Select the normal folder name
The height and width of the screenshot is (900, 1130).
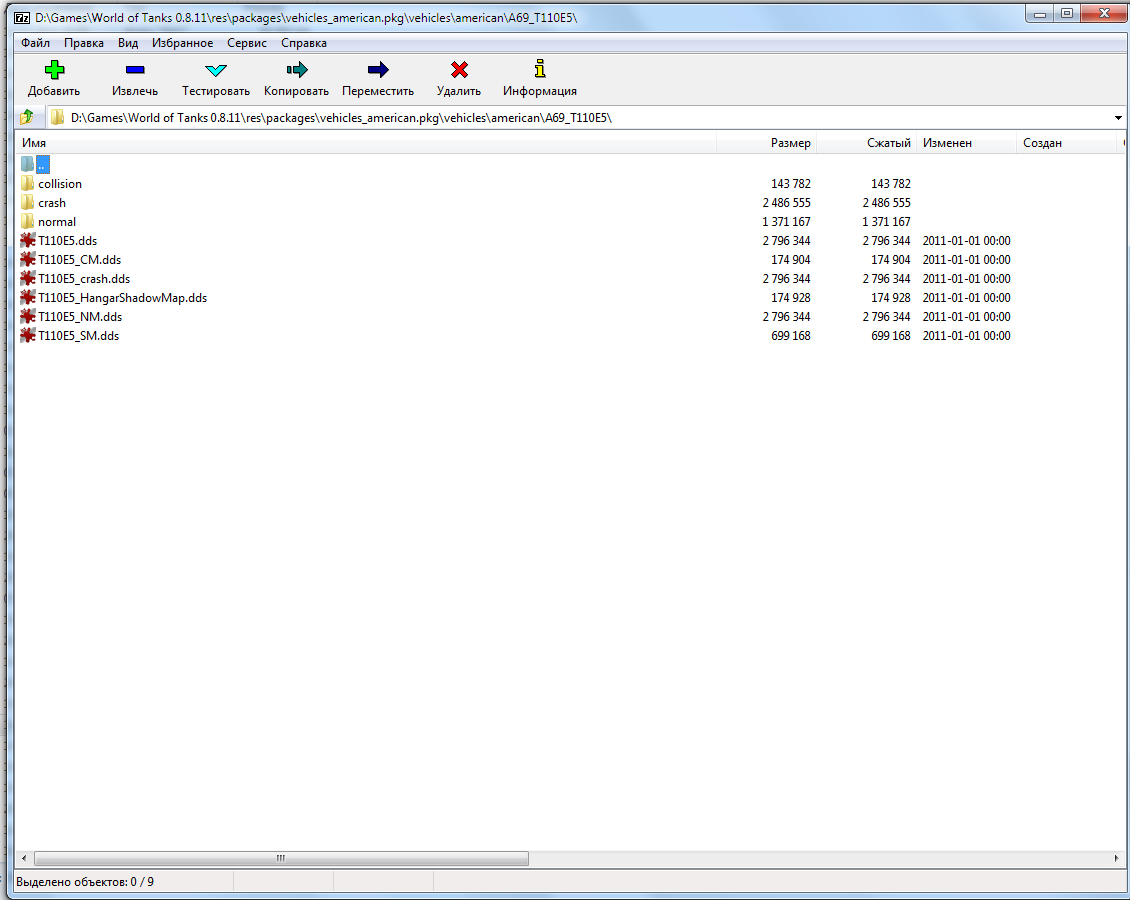[x=57, y=221]
